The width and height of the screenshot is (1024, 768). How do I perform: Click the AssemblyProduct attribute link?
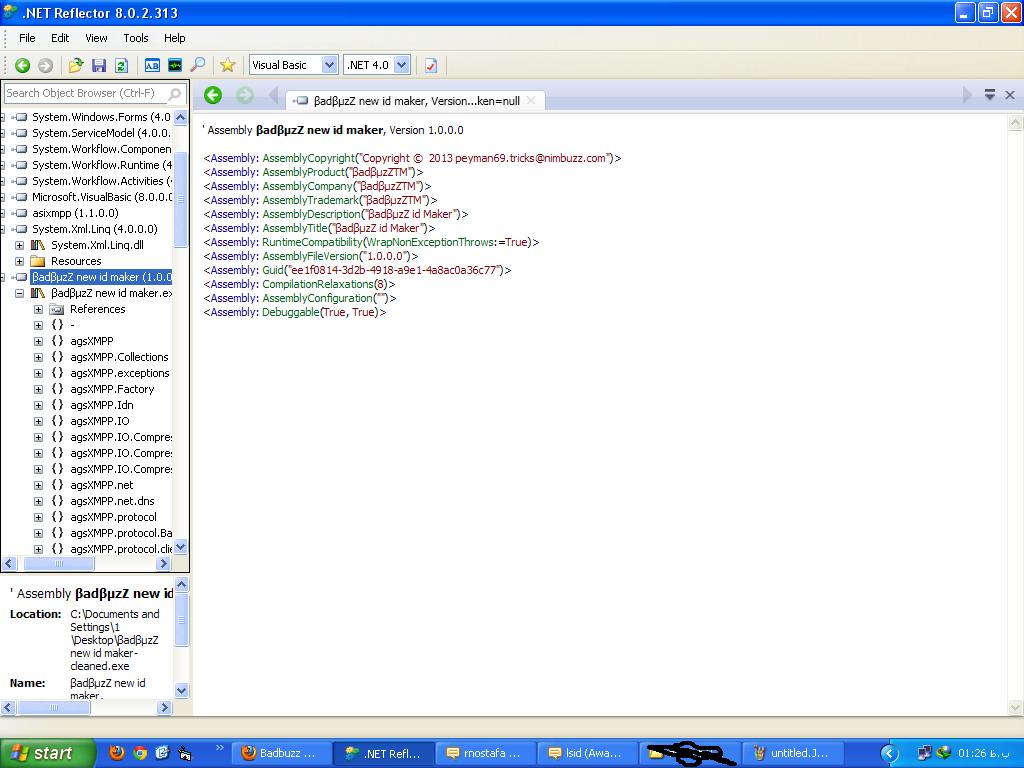[x=304, y=172]
